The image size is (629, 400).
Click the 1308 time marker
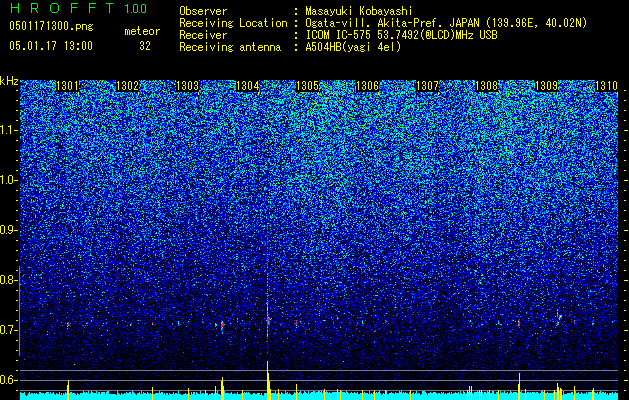point(487,86)
